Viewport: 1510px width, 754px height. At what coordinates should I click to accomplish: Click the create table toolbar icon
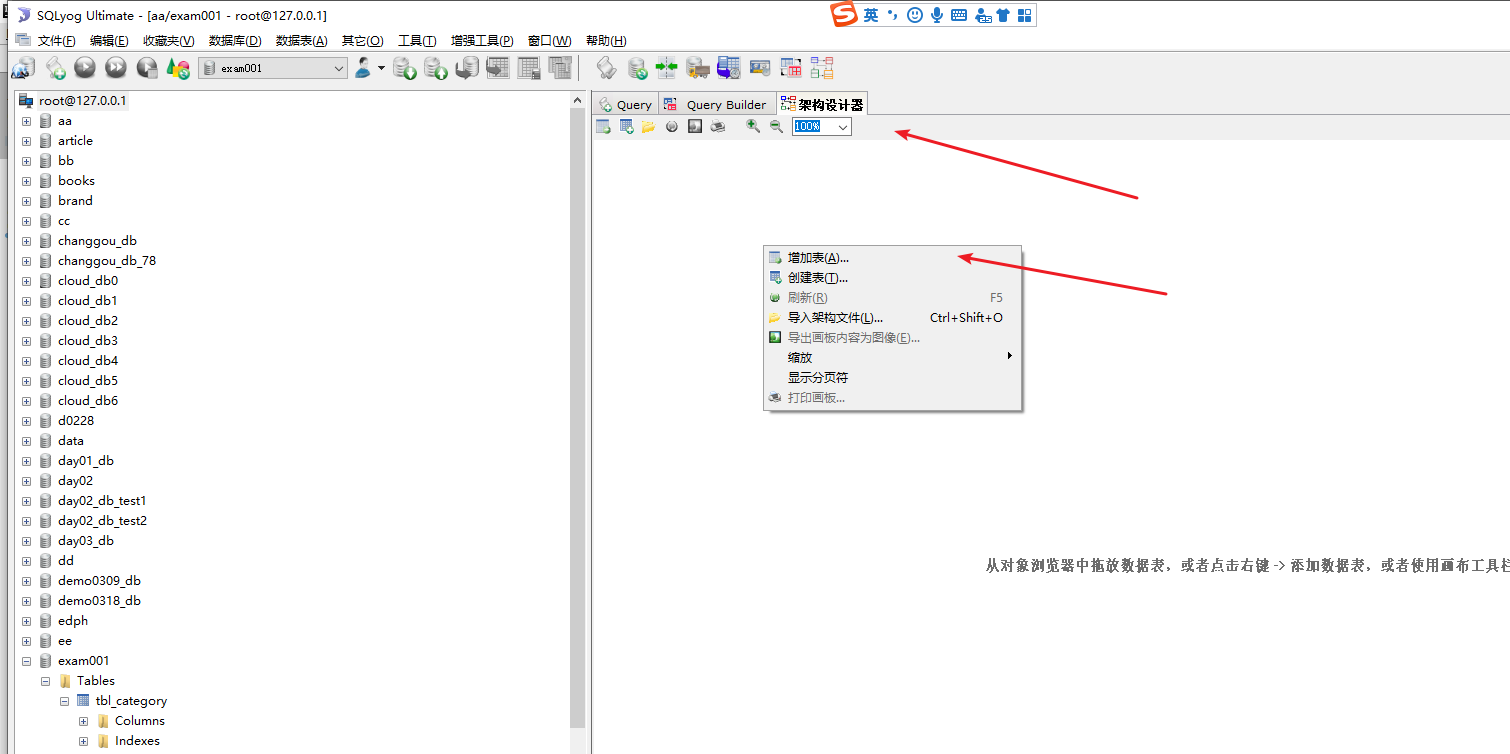(625, 126)
